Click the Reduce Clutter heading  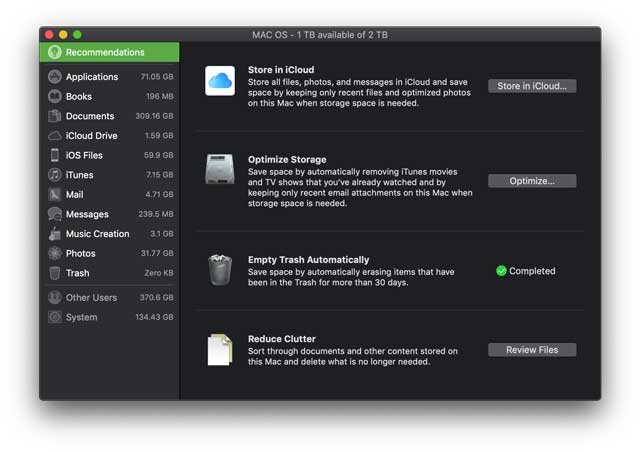tap(282, 339)
